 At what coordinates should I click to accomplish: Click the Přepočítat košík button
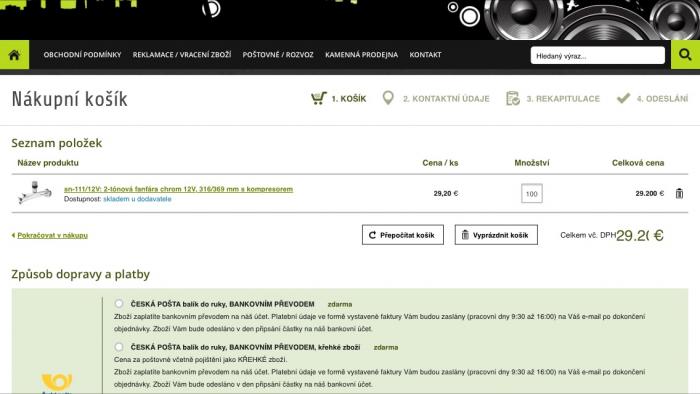(403, 235)
